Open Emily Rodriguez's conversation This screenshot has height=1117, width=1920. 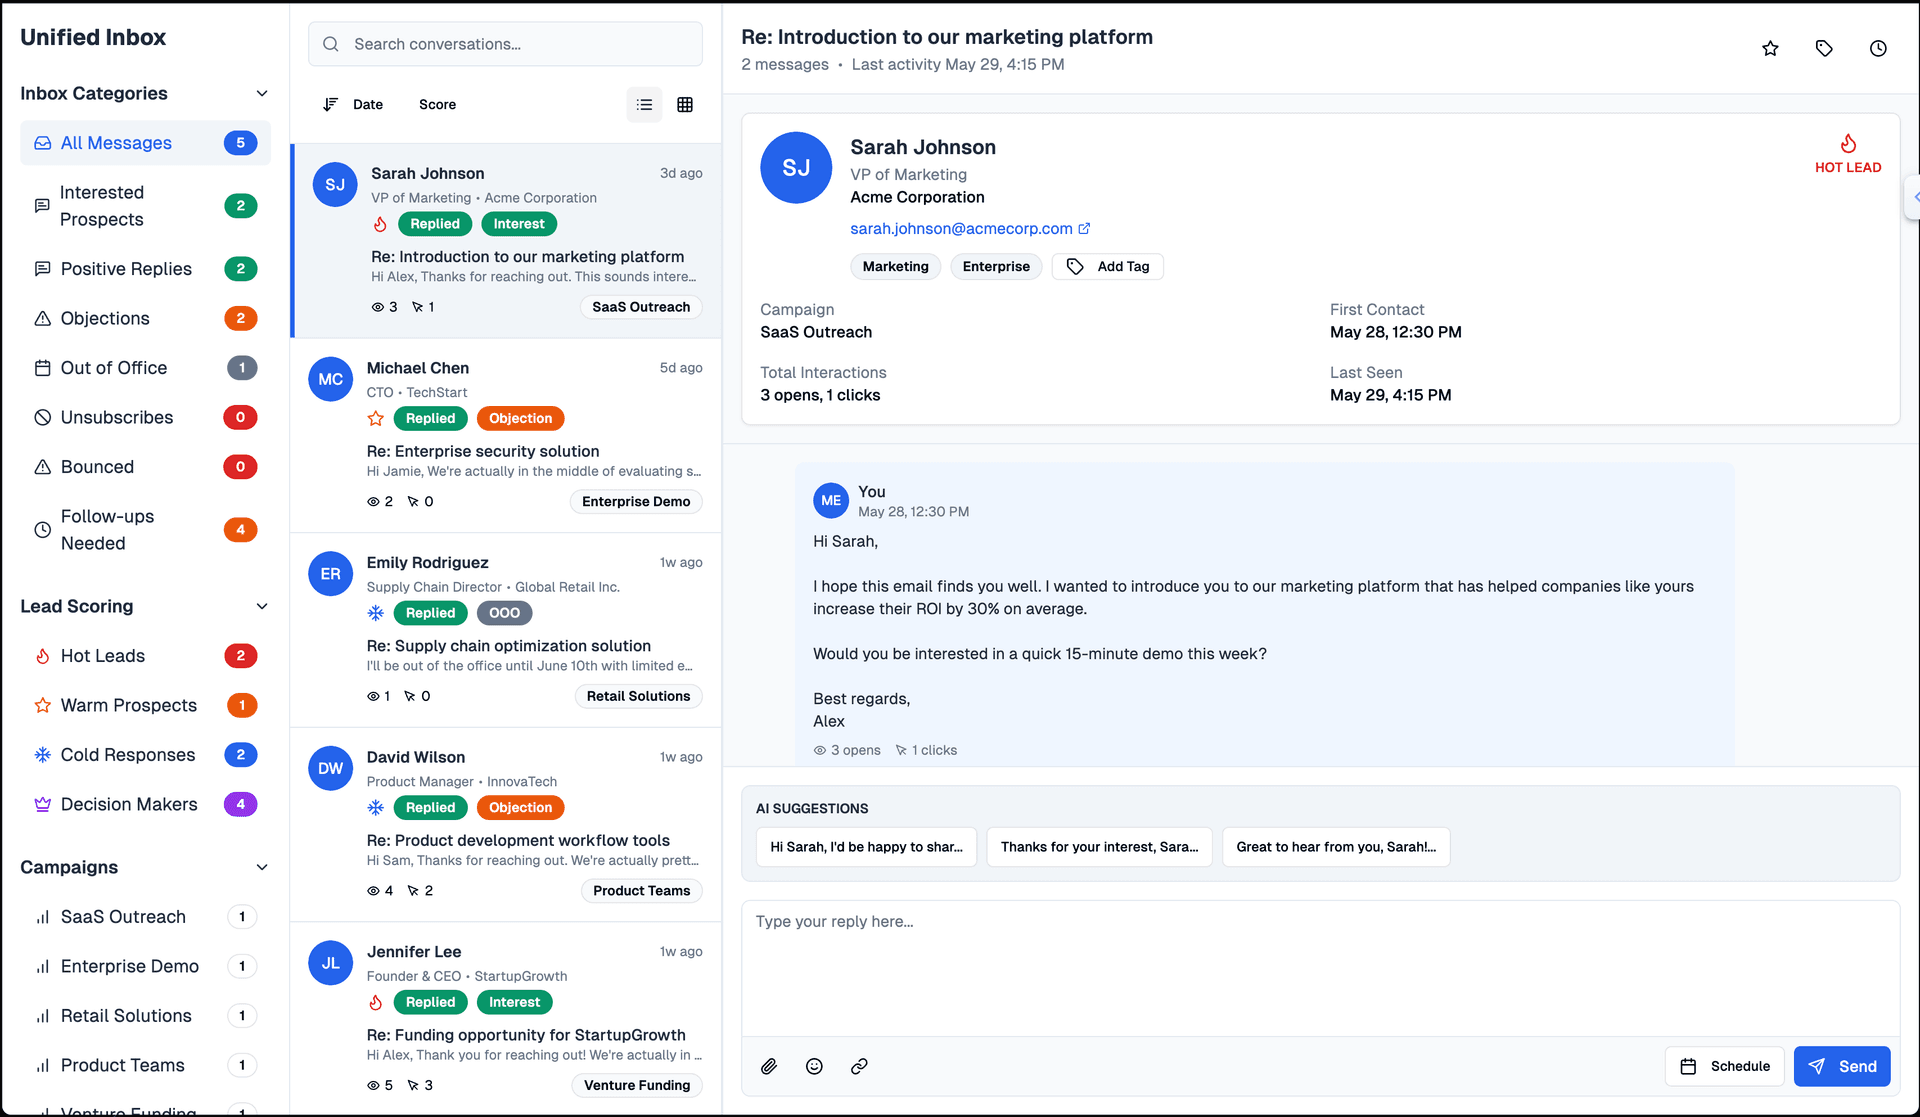506,630
